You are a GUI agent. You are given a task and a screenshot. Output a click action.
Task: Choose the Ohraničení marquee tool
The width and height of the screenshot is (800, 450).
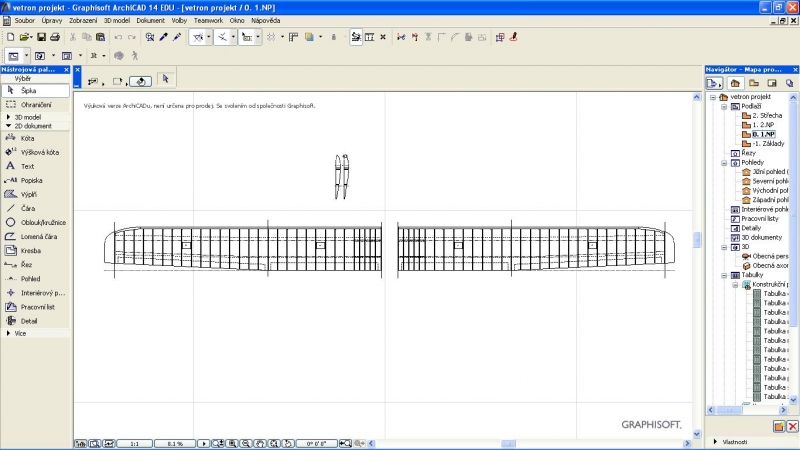[x=34, y=104]
